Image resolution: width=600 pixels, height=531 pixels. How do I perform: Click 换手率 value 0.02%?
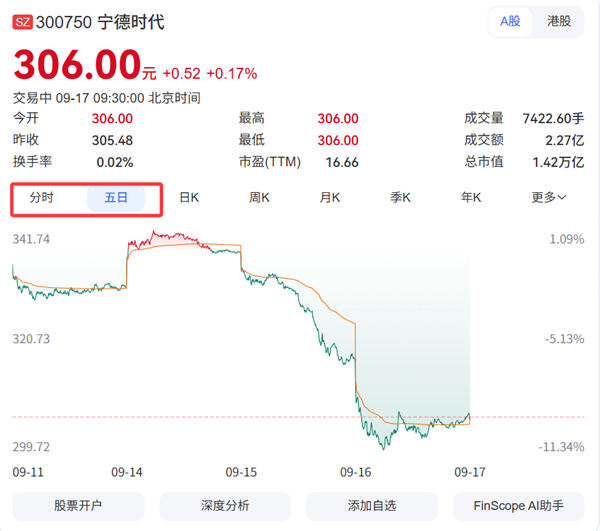(115, 162)
